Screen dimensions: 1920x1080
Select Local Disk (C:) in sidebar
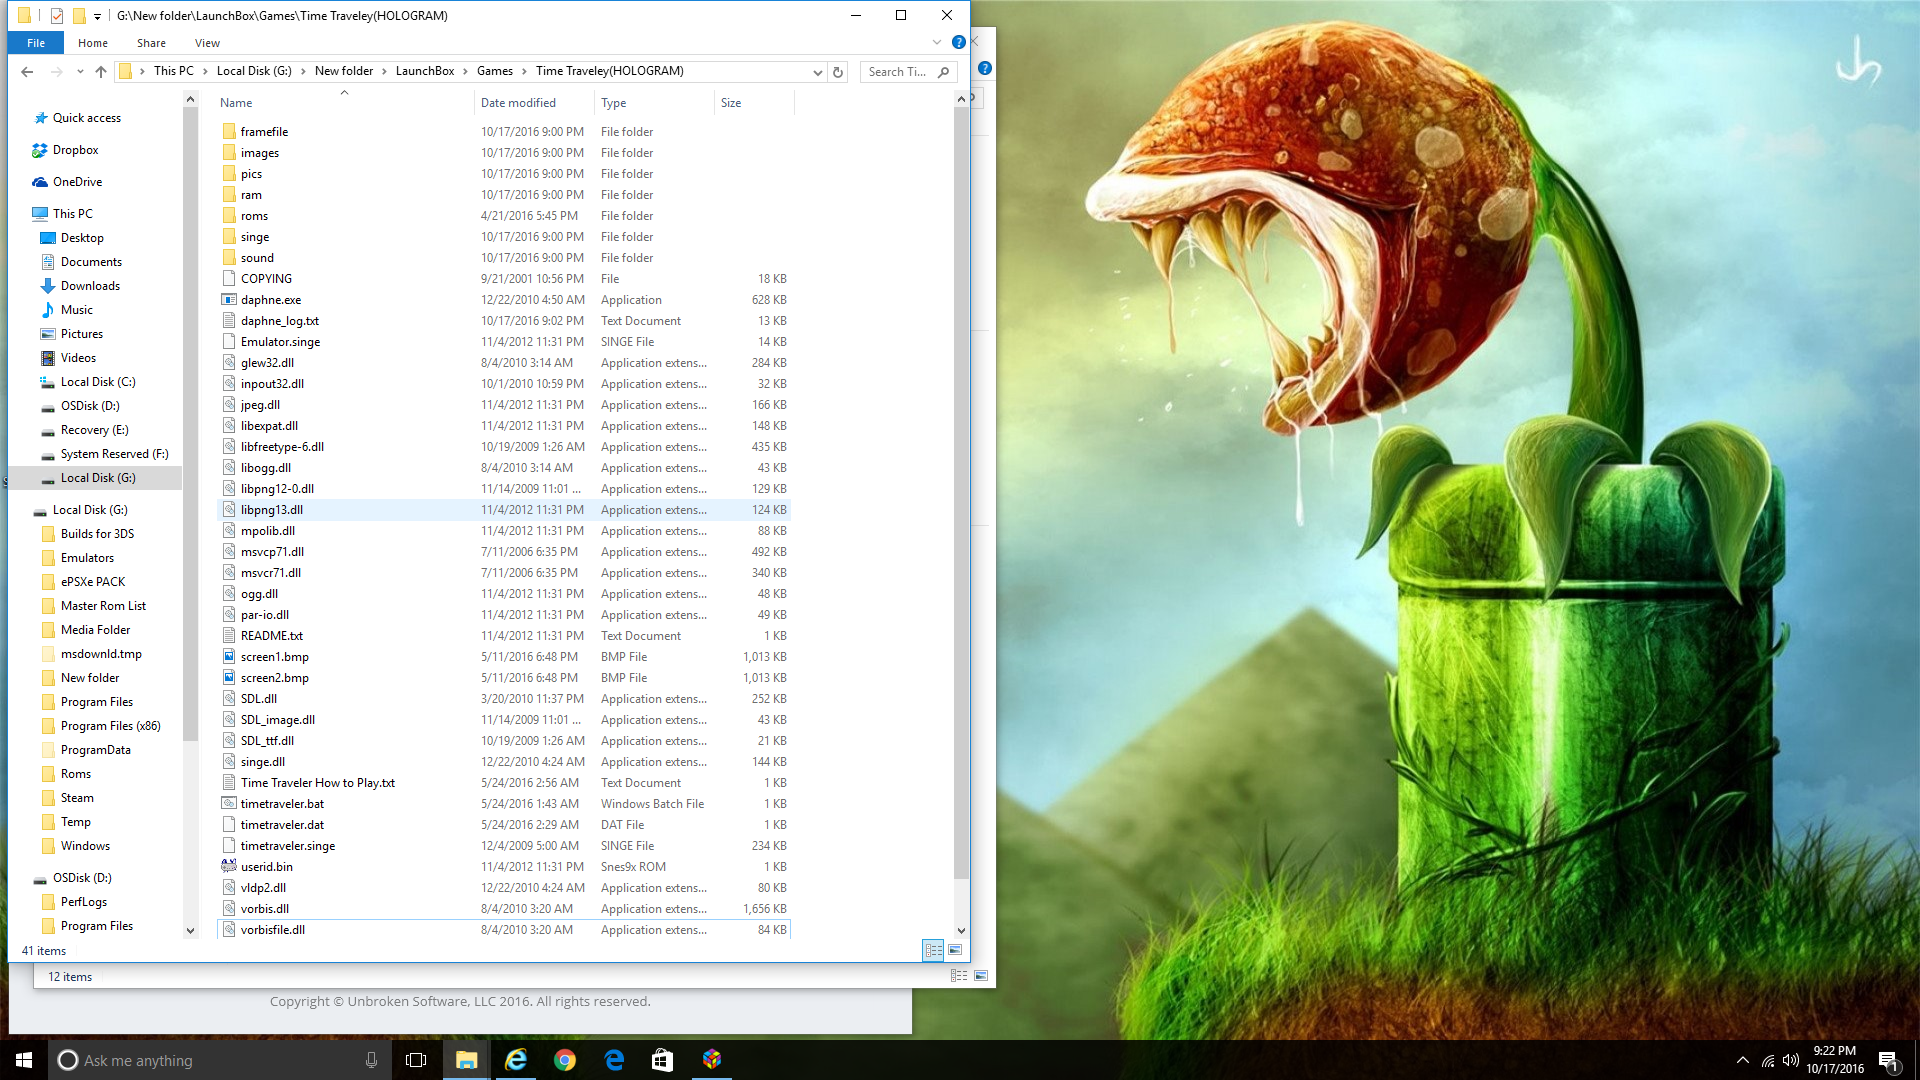(x=97, y=382)
